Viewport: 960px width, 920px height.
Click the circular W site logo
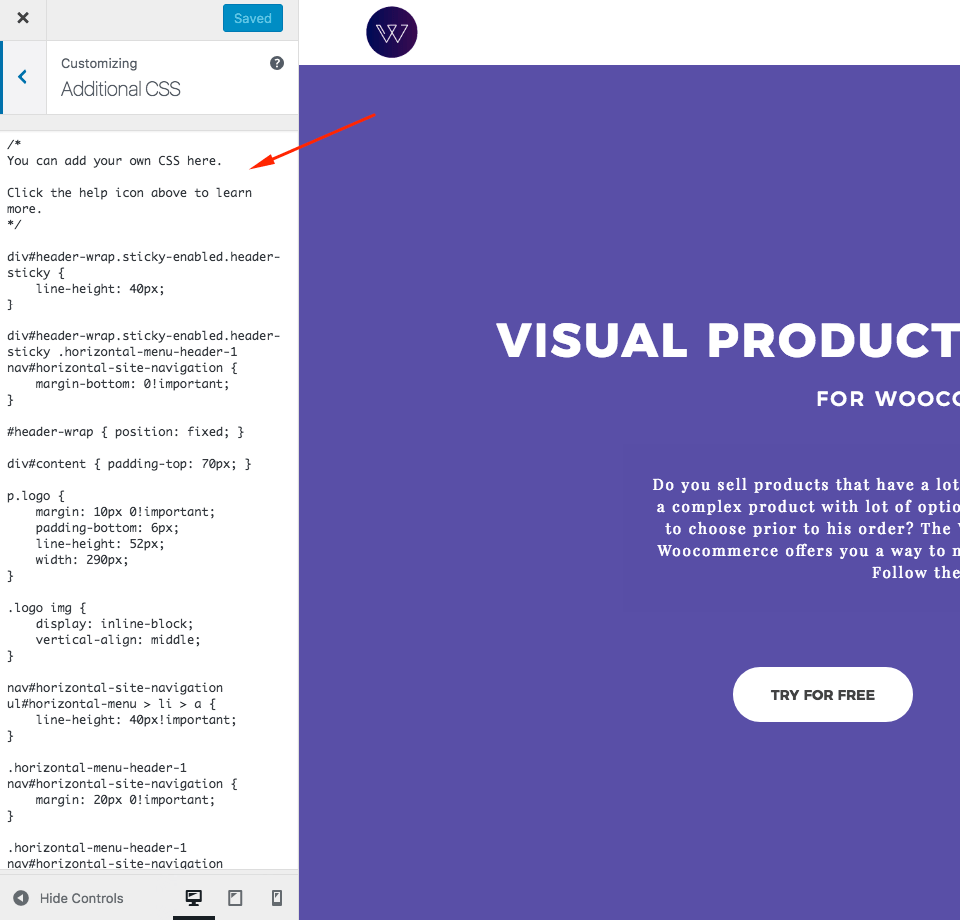click(x=392, y=32)
